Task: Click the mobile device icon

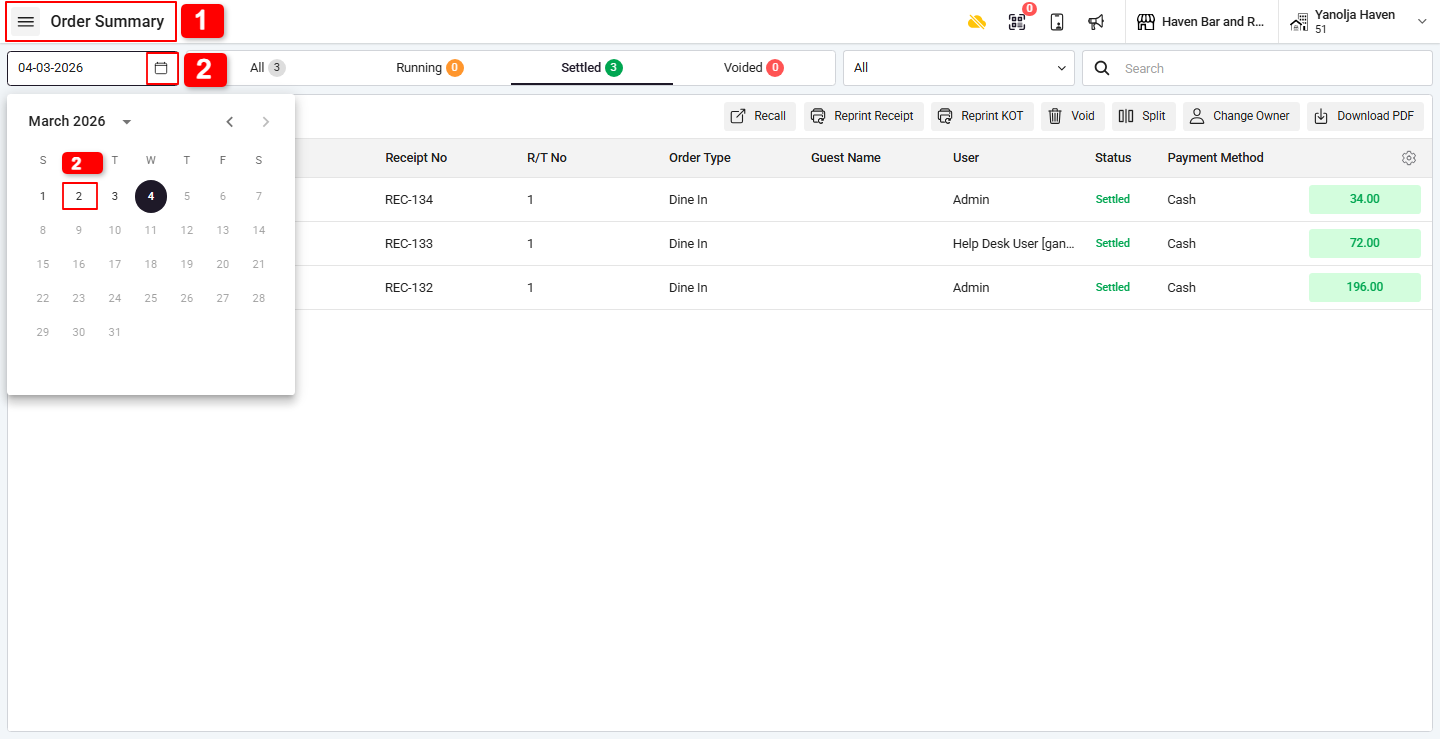Action: pyautogui.click(x=1057, y=22)
